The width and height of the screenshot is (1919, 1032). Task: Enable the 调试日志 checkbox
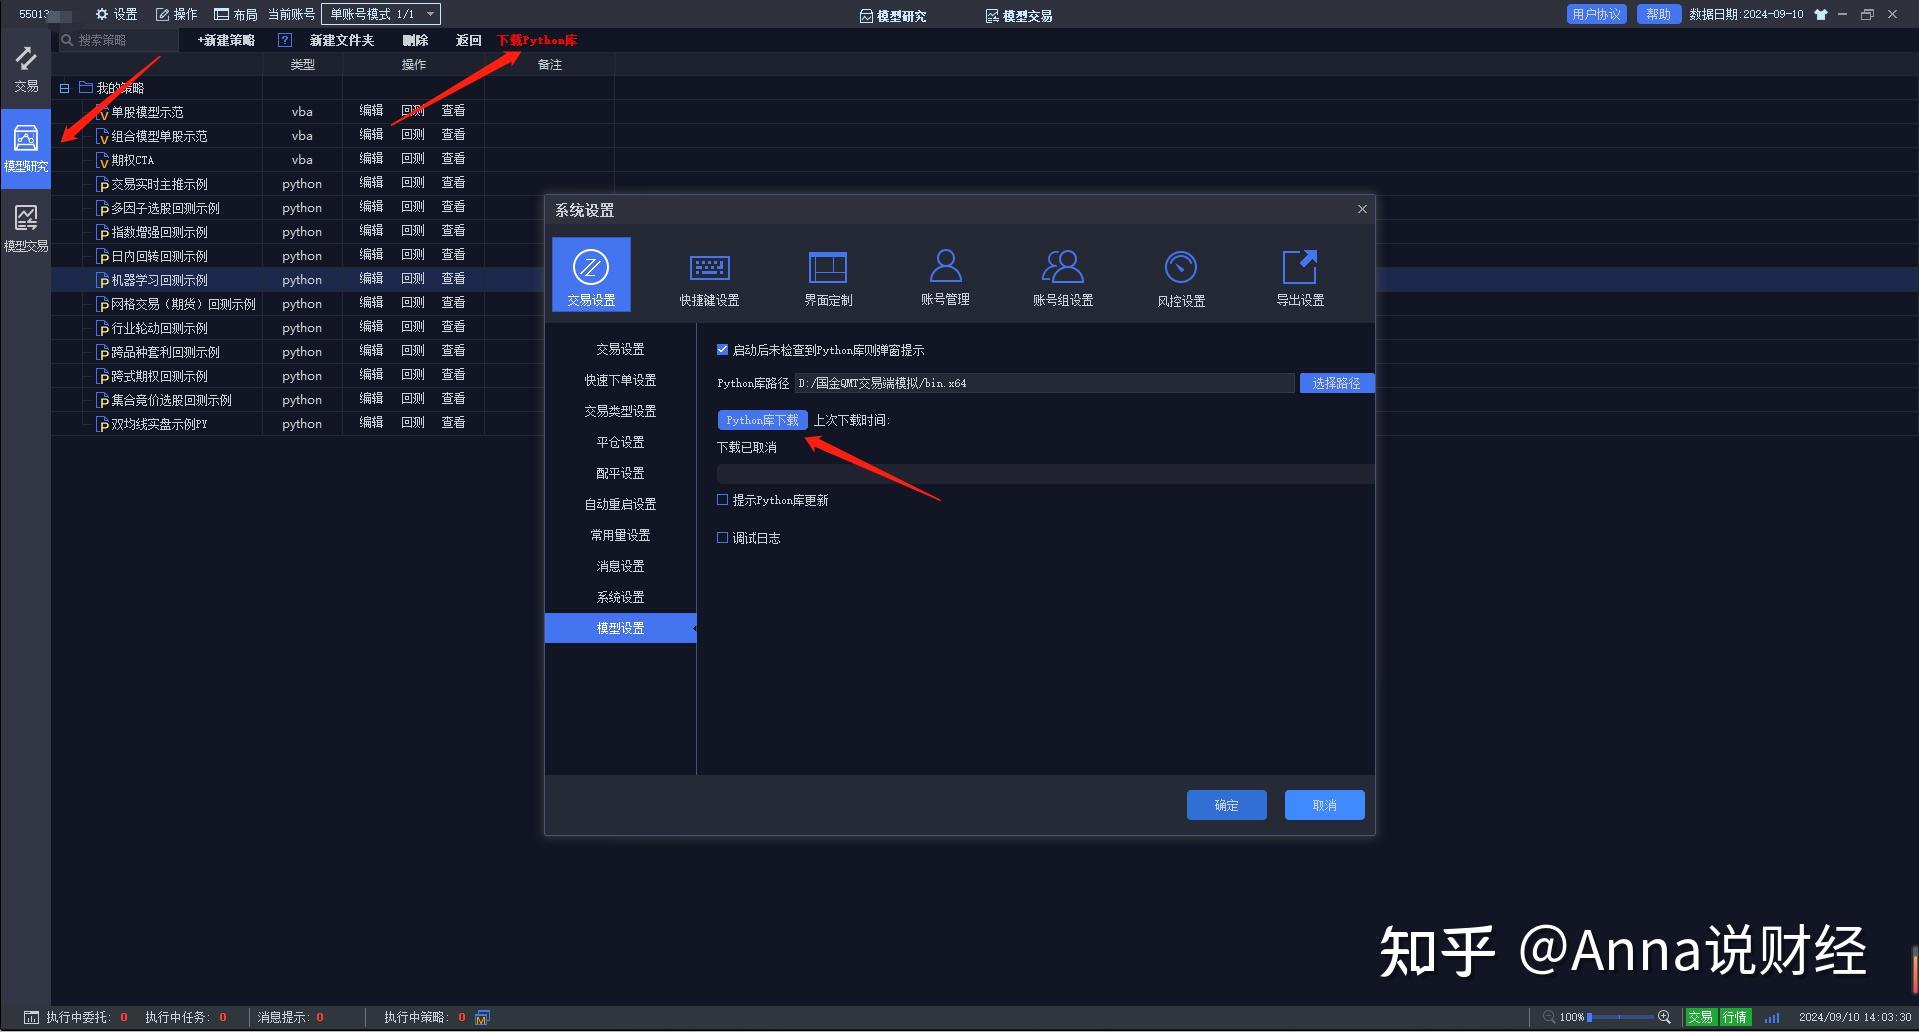point(722,537)
